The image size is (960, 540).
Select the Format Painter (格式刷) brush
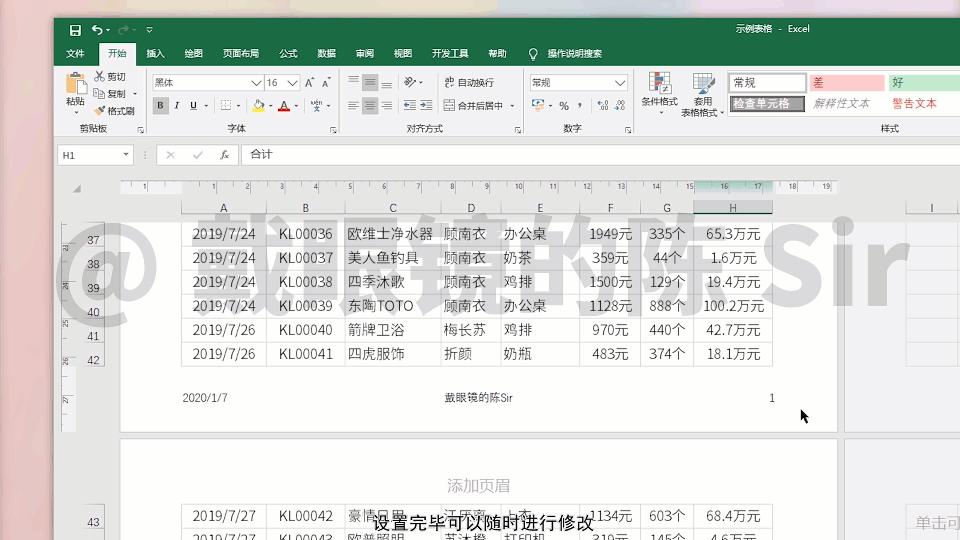coord(114,111)
